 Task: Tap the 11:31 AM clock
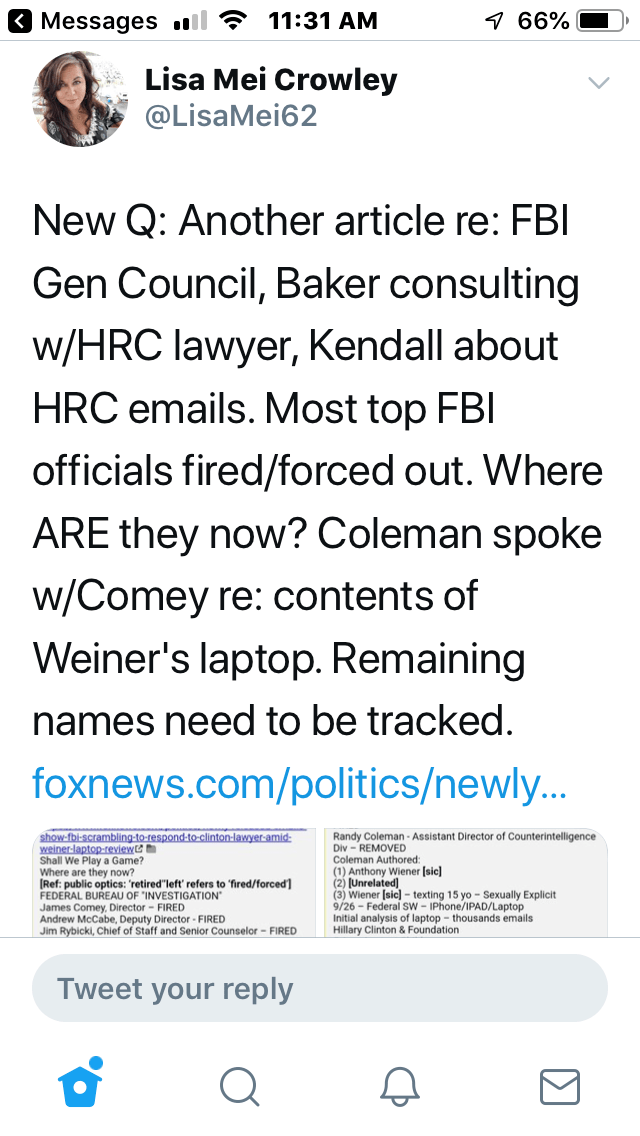click(323, 20)
